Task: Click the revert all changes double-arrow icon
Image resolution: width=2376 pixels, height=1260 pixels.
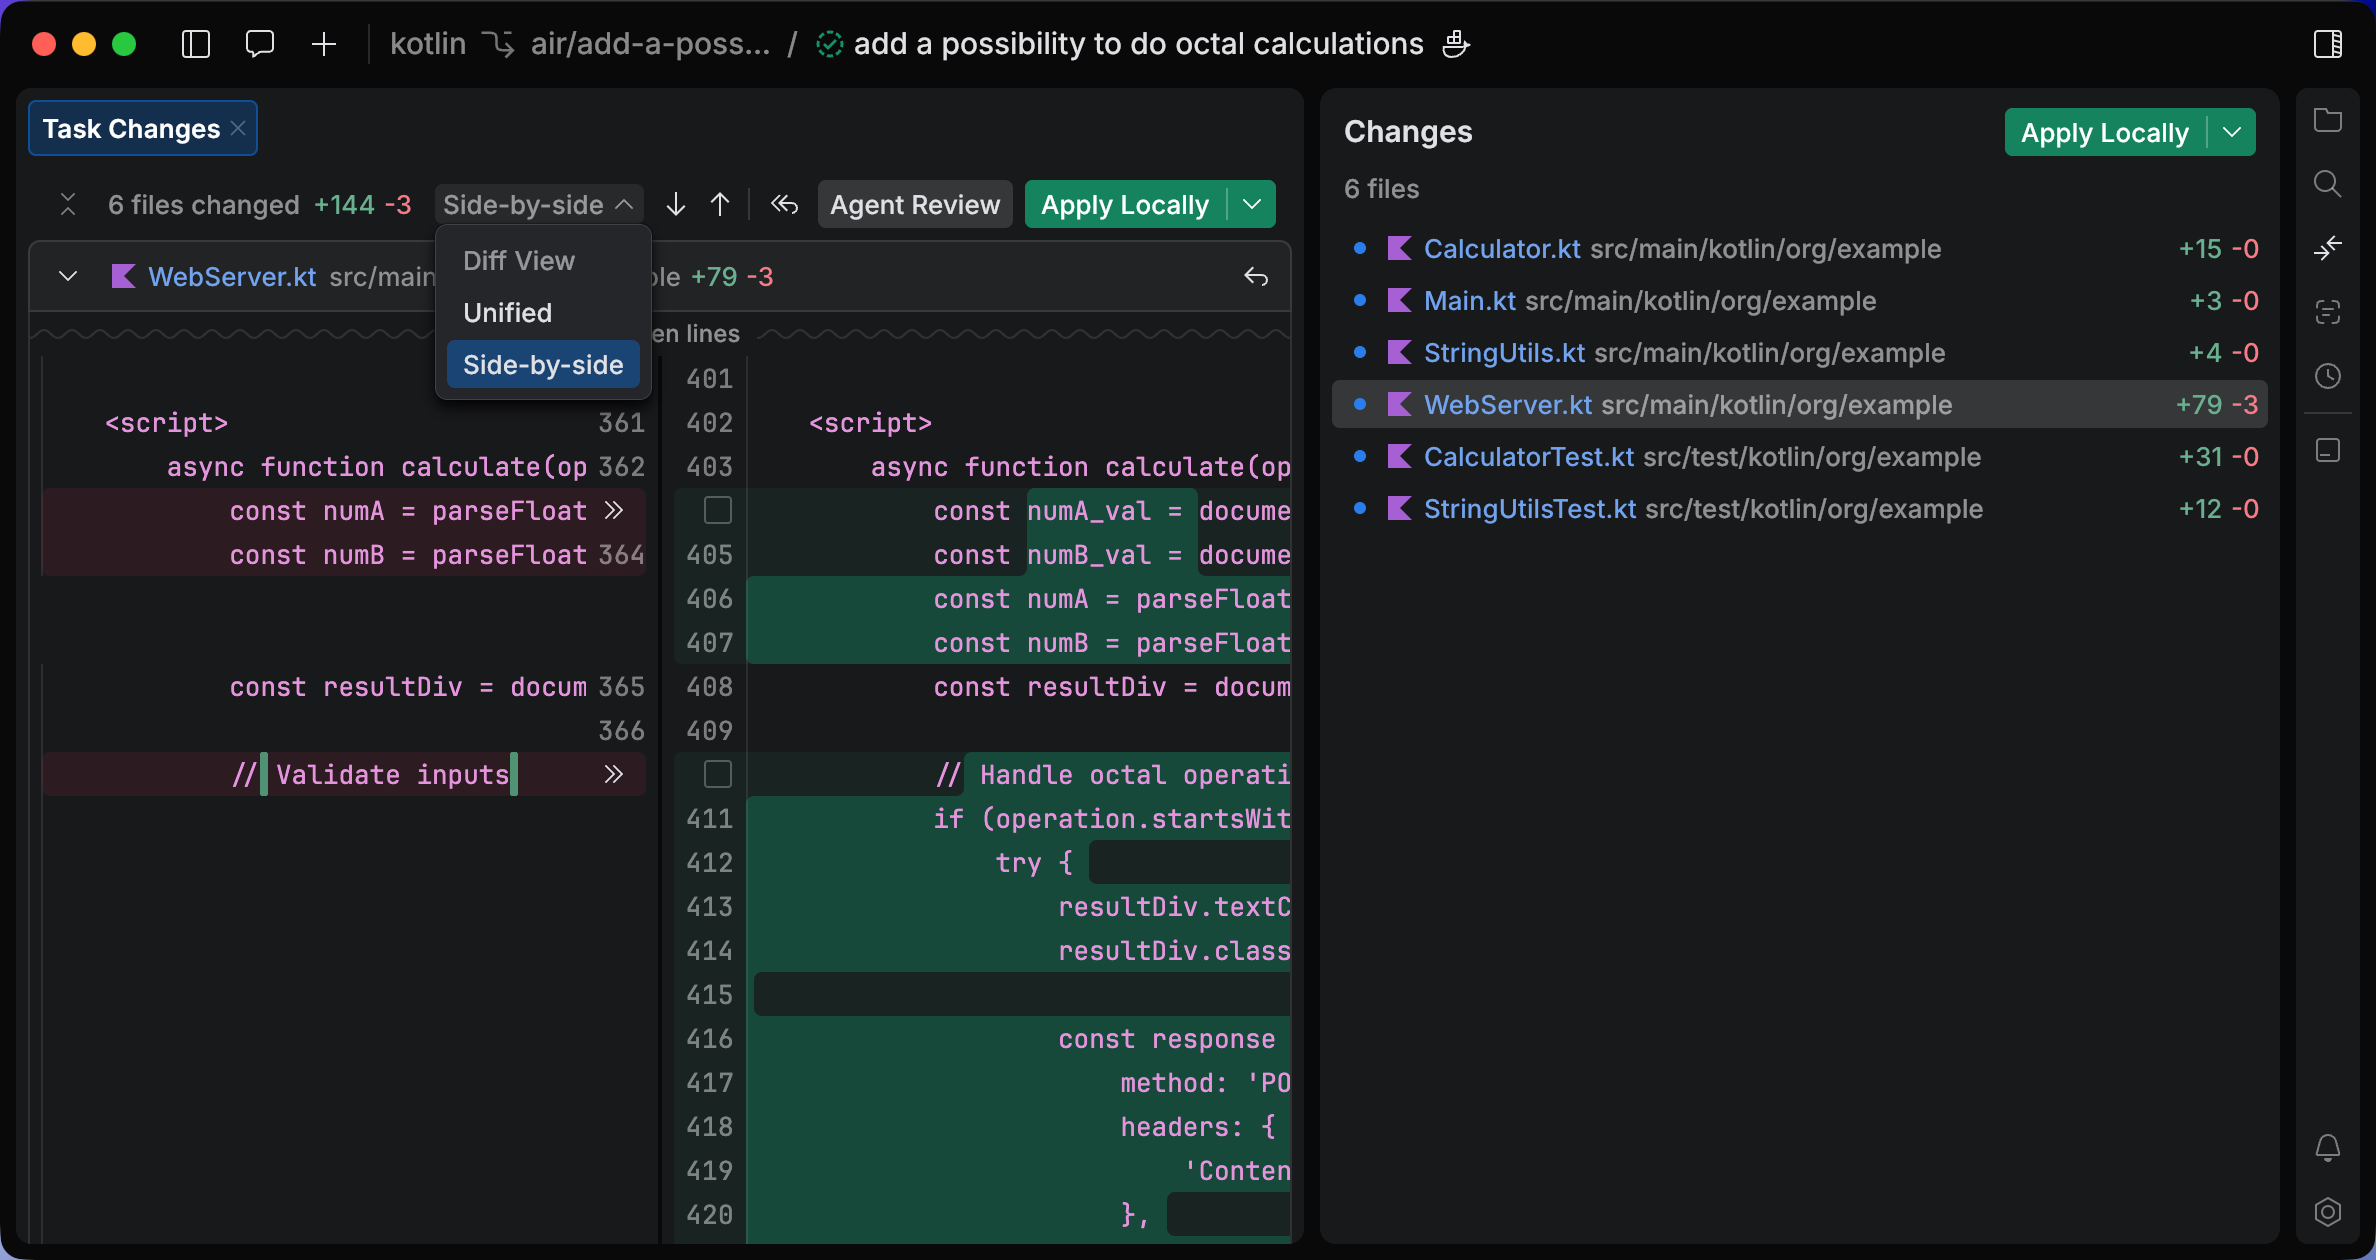Action: [x=785, y=205]
